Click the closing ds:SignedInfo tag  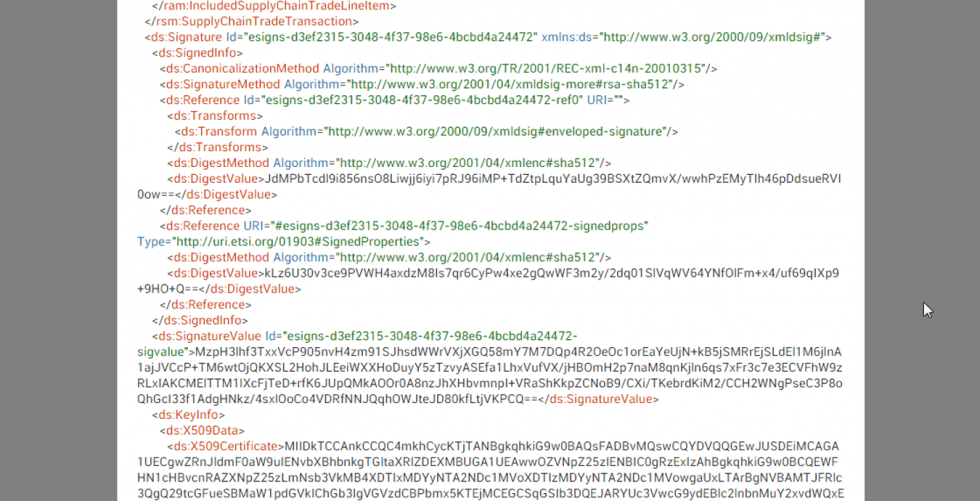(x=200, y=320)
